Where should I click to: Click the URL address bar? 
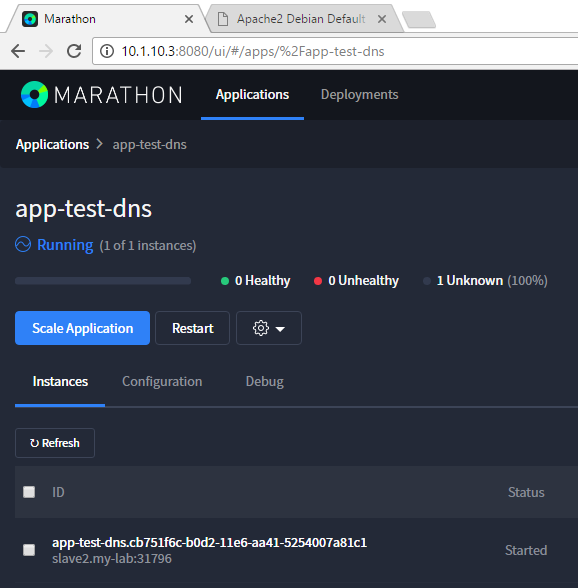point(336,51)
